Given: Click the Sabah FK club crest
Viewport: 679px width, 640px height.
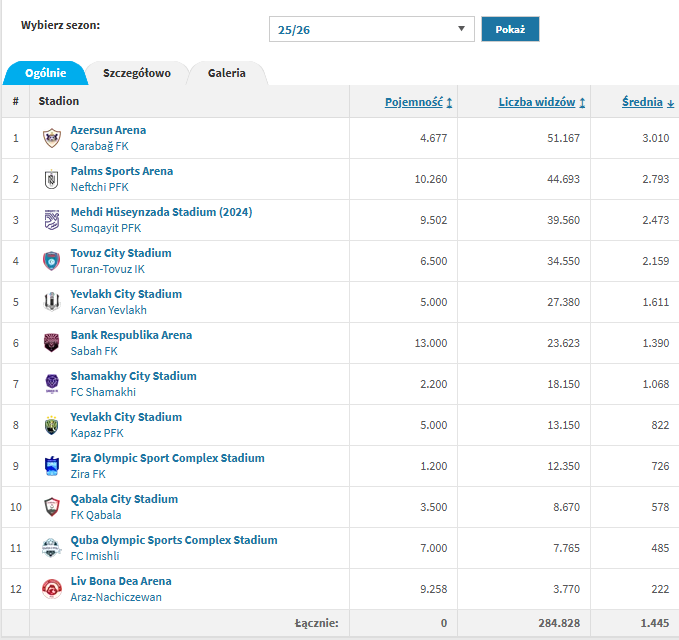Looking at the screenshot, I should [52, 343].
